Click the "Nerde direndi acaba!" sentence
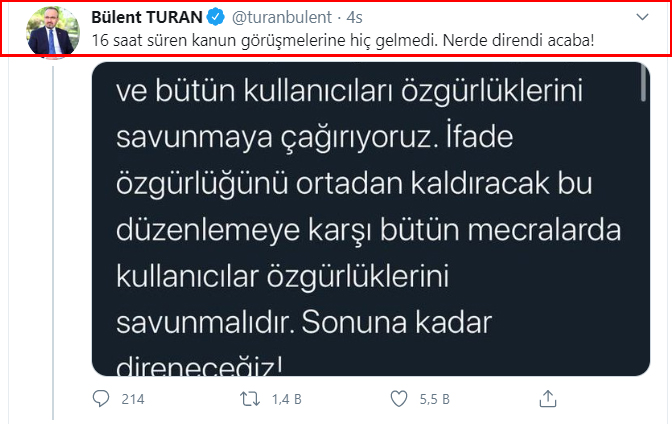 click(x=519, y=40)
